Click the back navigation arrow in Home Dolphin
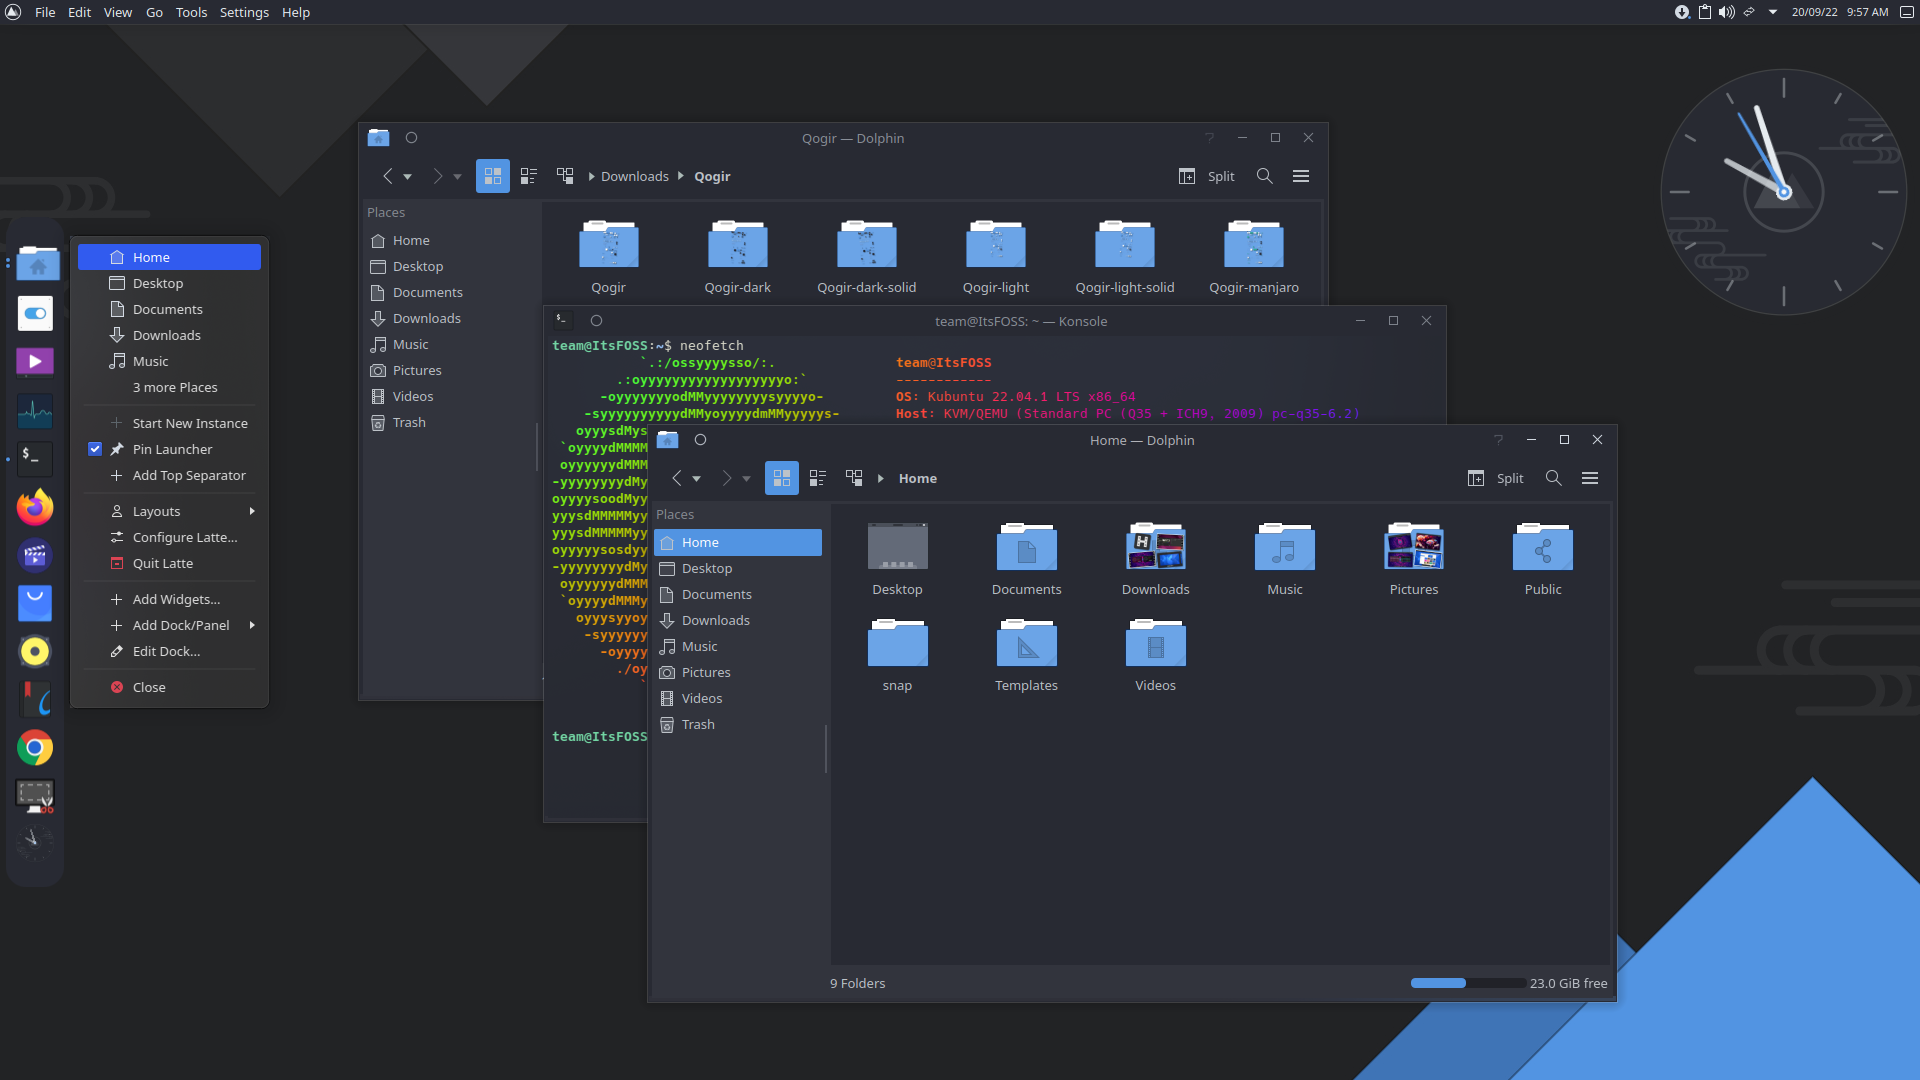 (x=676, y=477)
